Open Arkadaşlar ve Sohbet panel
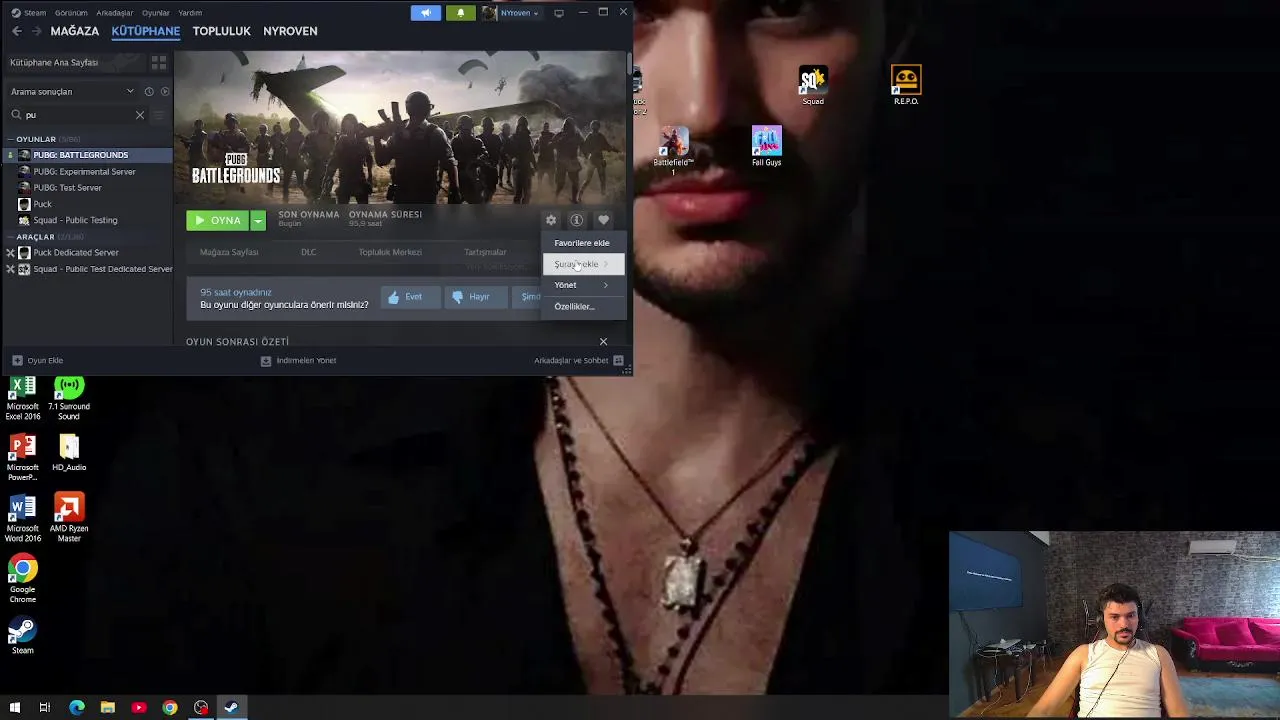Image resolution: width=1280 pixels, height=720 pixels. coord(579,360)
